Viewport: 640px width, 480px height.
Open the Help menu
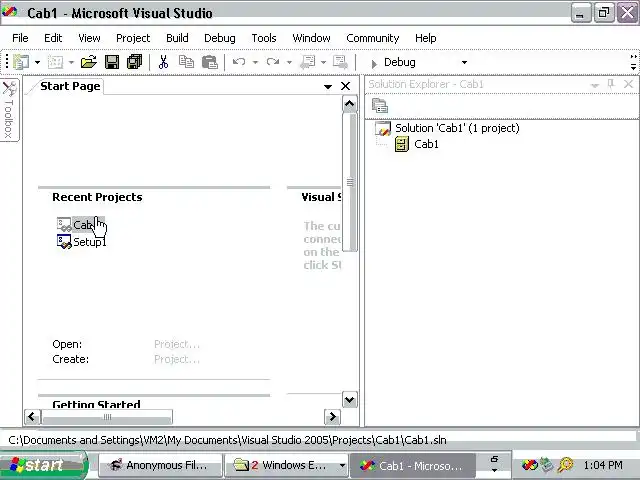pyautogui.click(x=426, y=38)
